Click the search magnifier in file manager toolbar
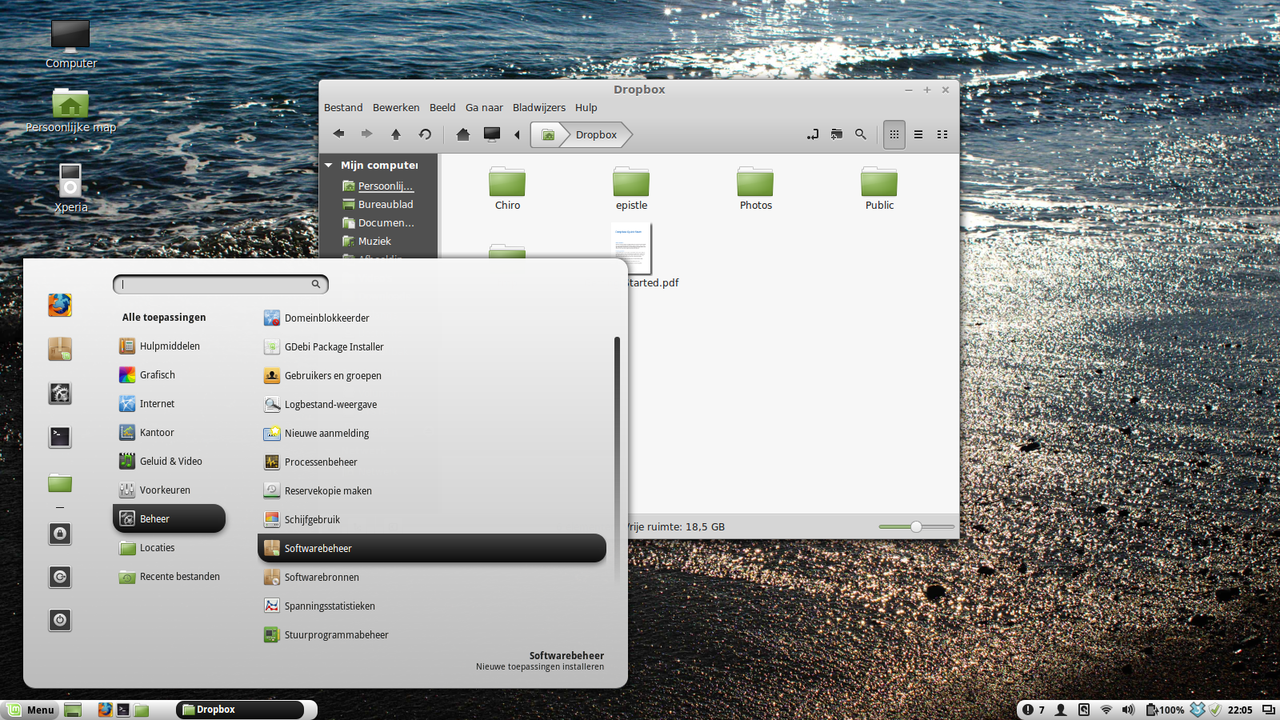 [x=860, y=134]
